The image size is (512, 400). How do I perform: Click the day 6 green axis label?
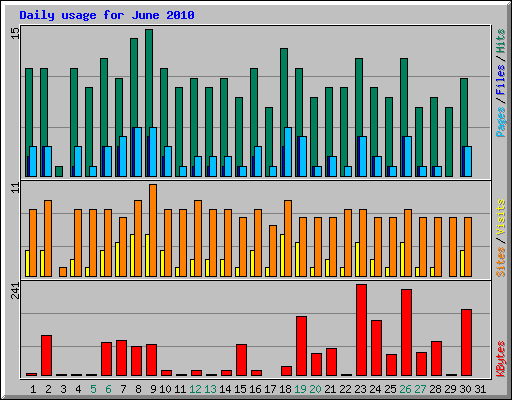click(108, 389)
